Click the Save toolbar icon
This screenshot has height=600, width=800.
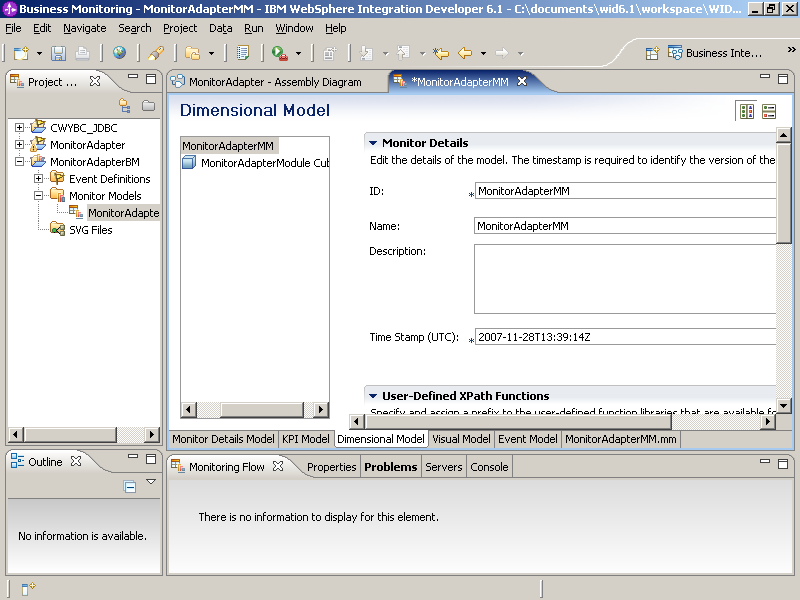pyautogui.click(x=58, y=53)
